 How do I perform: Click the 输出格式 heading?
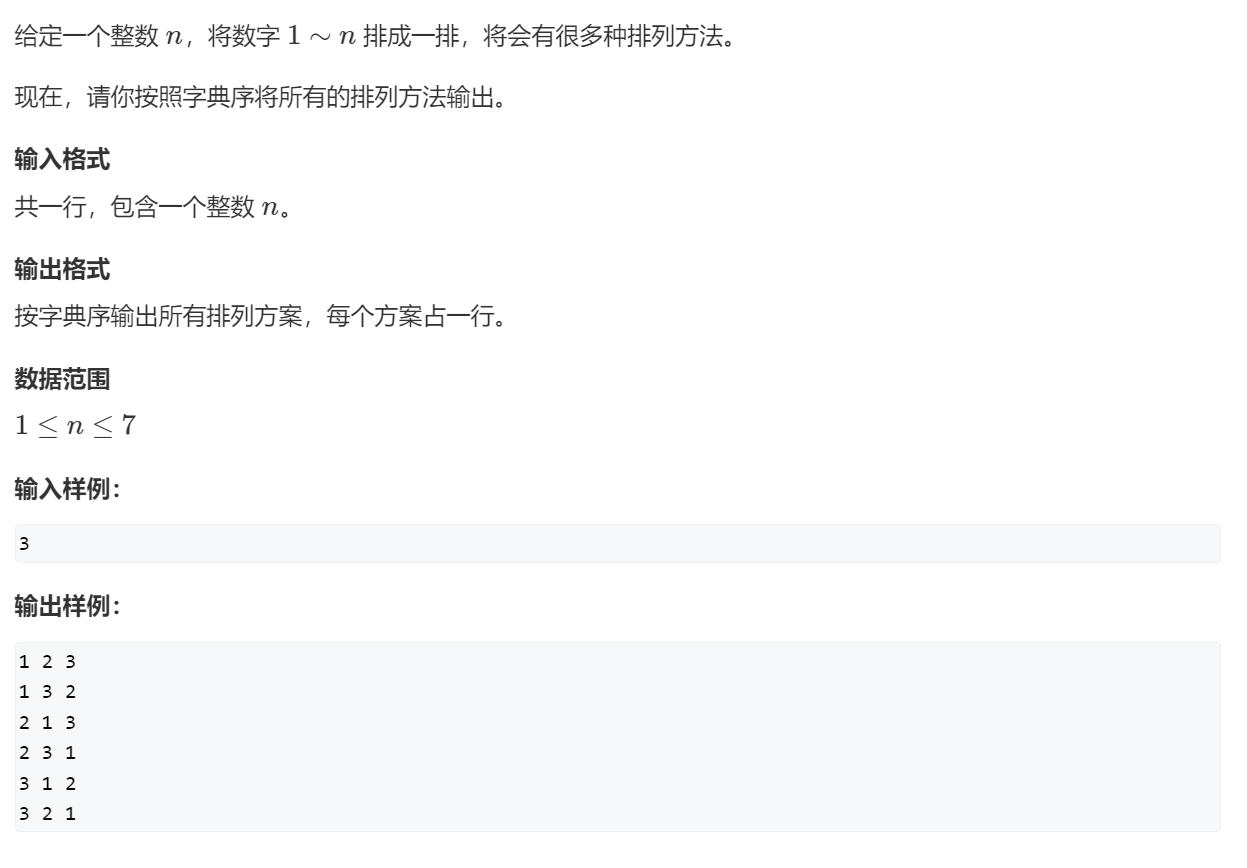(x=62, y=269)
